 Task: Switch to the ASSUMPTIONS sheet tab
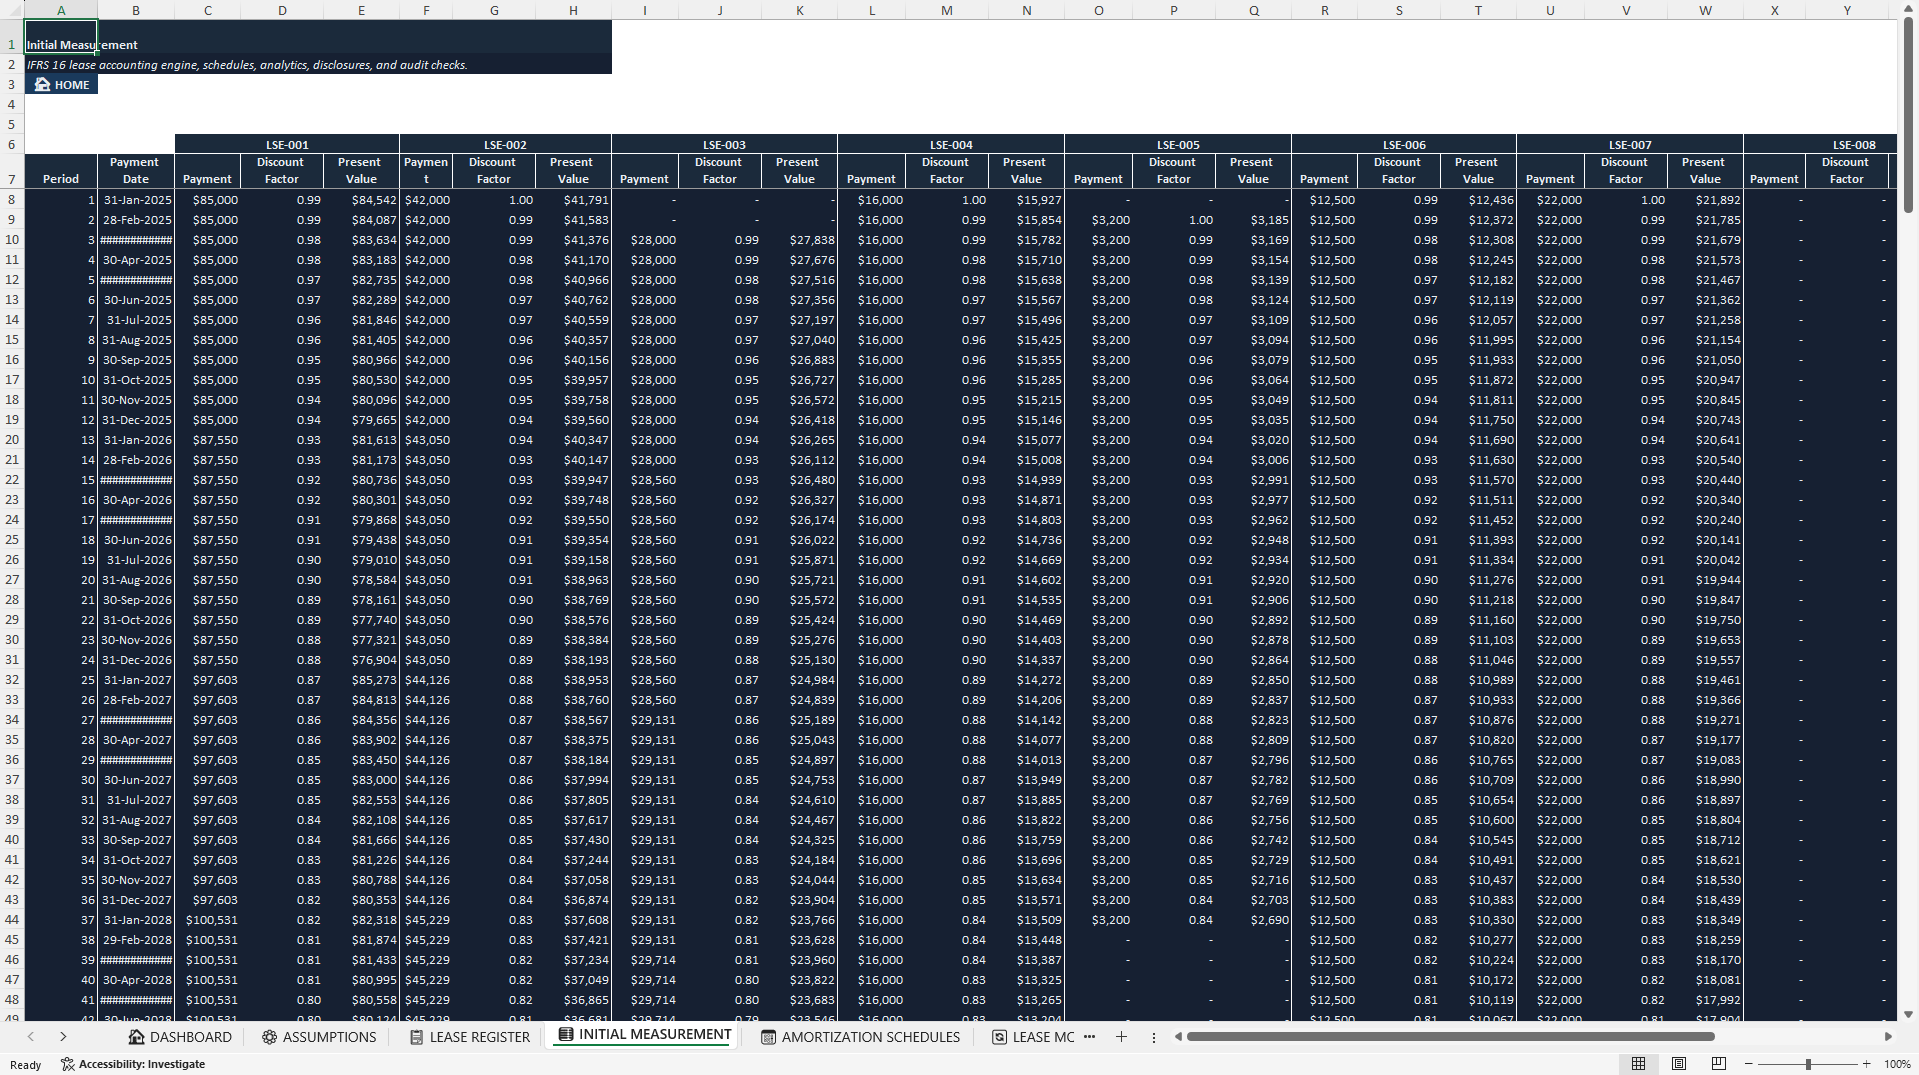click(319, 1037)
